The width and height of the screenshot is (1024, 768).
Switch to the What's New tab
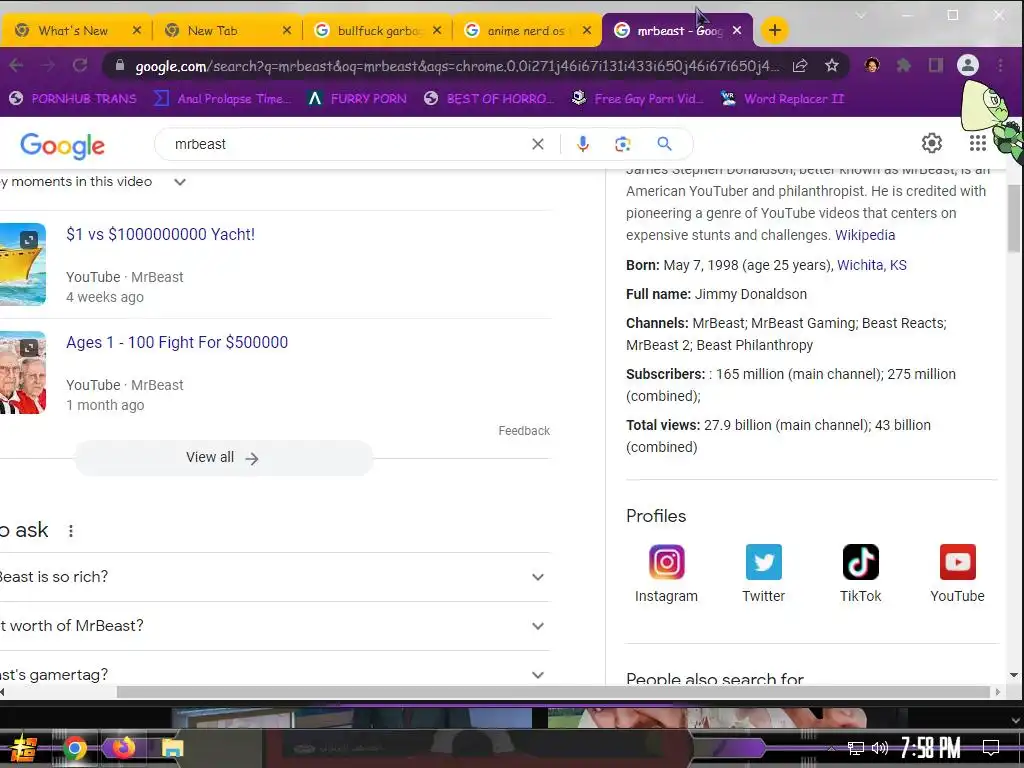pos(72,30)
